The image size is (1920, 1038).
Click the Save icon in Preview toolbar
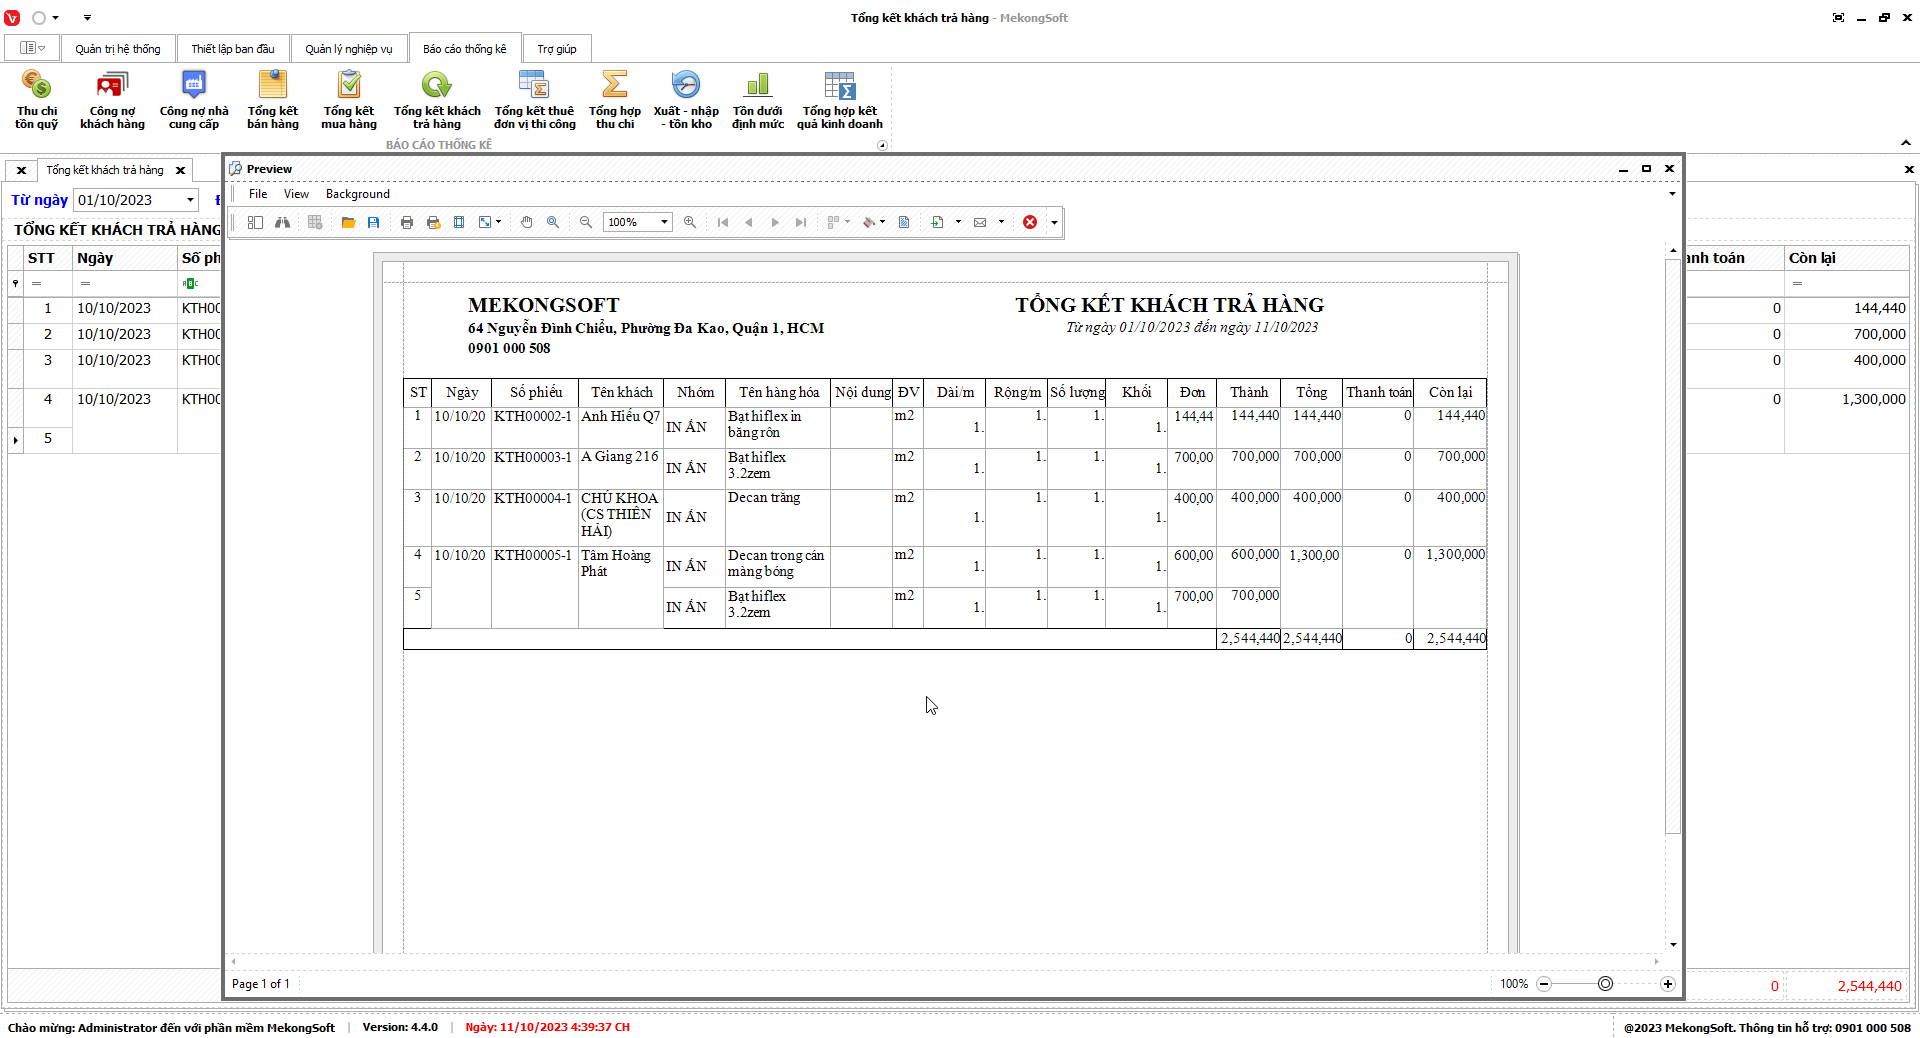tap(374, 222)
